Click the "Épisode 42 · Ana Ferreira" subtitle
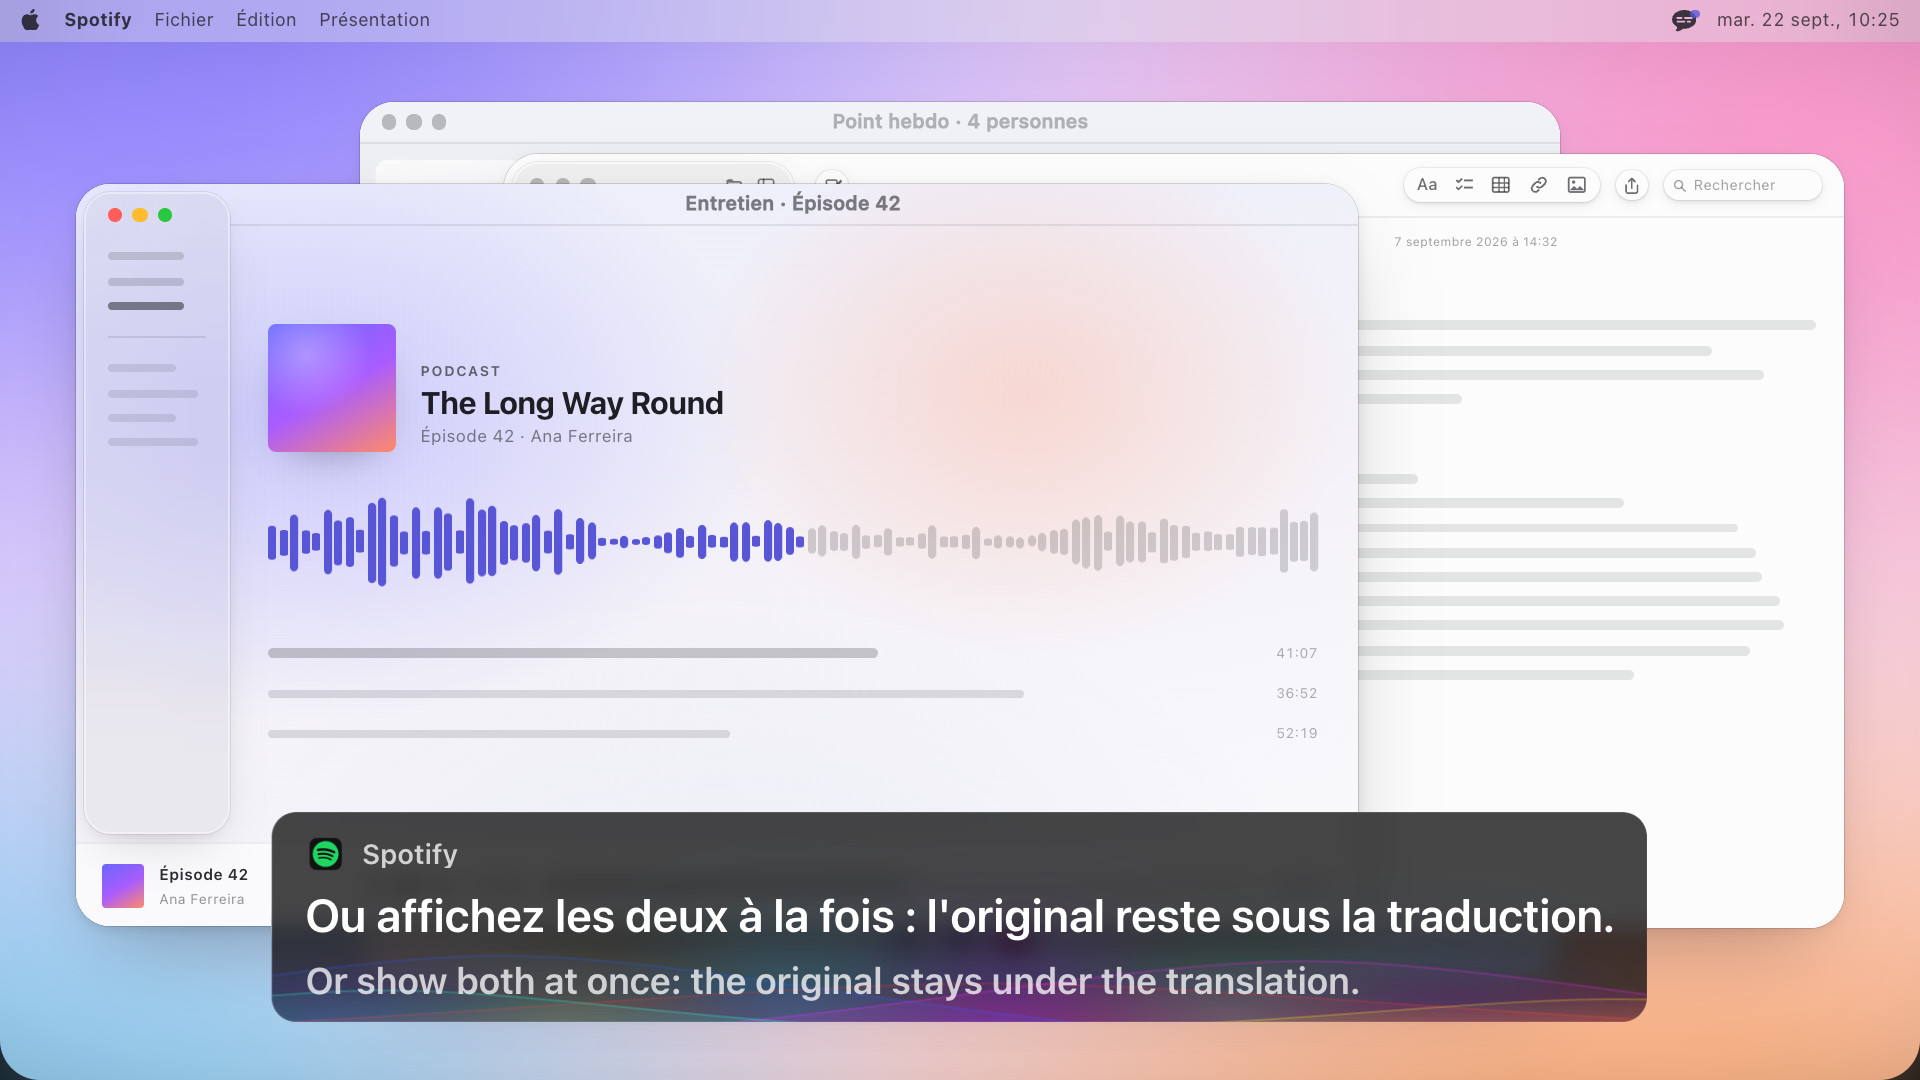This screenshot has height=1080, width=1920. coord(526,436)
